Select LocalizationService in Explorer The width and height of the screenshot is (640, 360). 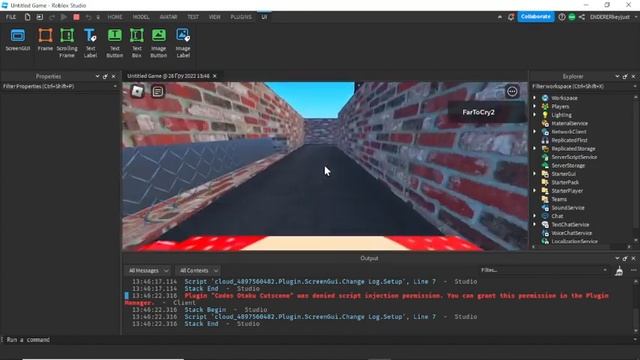[574, 241]
